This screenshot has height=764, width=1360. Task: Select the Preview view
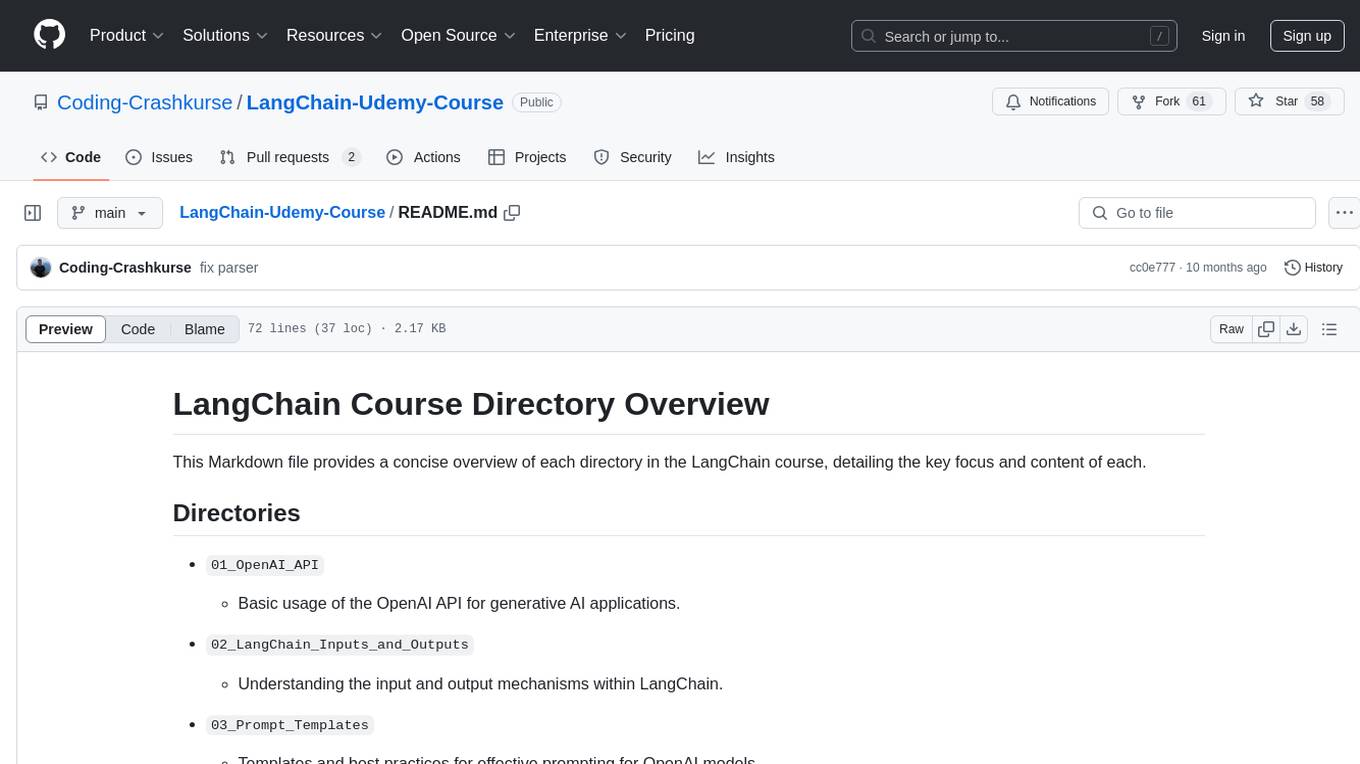(66, 329)
